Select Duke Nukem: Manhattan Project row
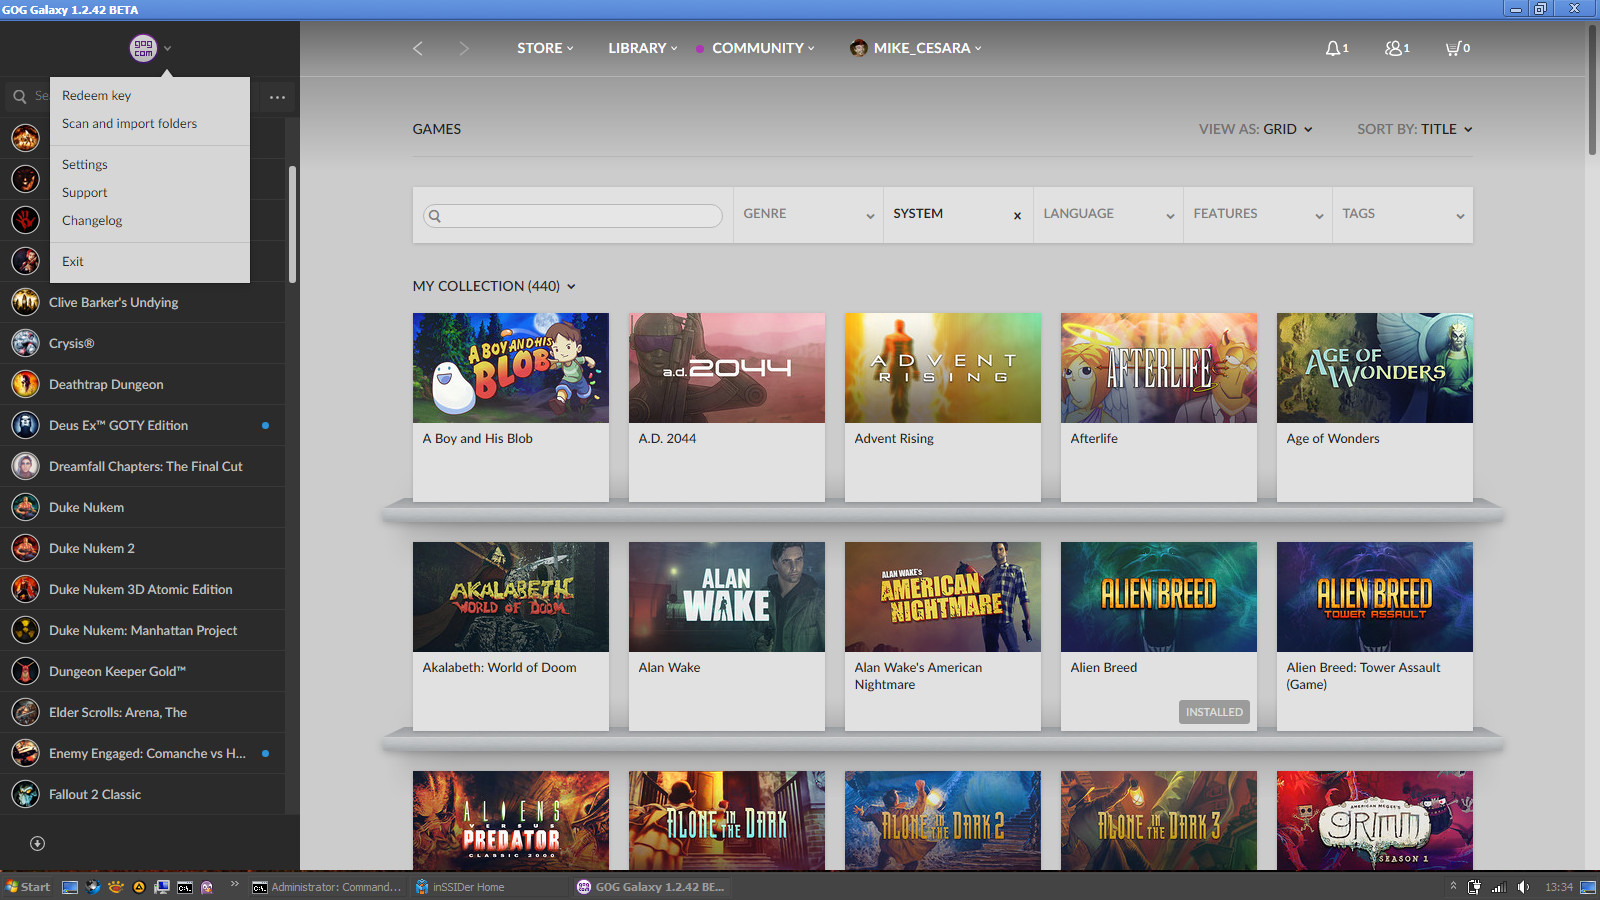 [142, 630]
